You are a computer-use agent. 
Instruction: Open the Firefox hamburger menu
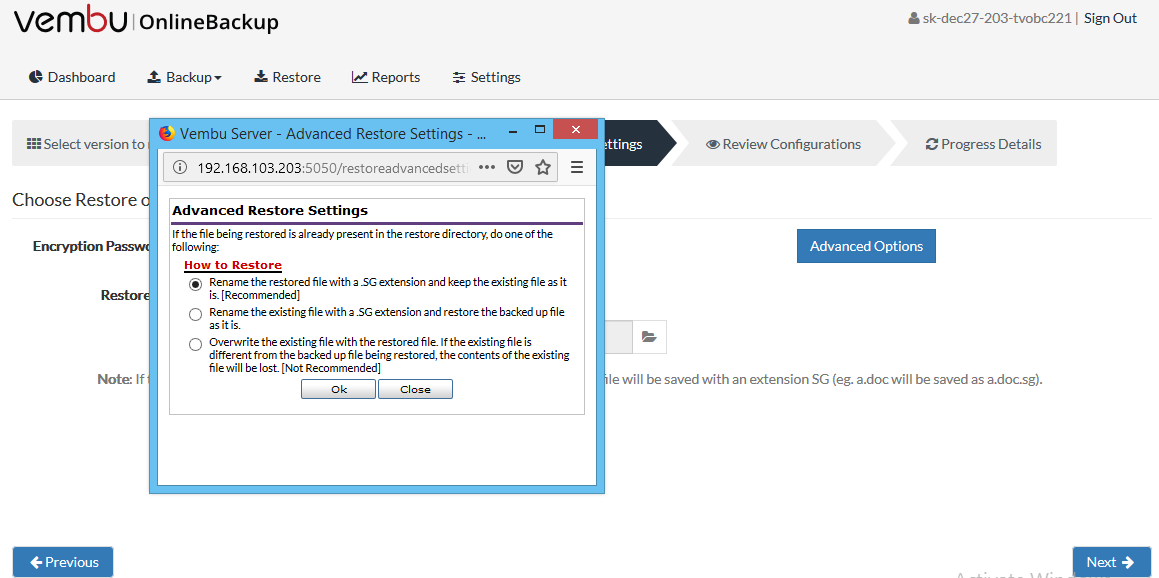(x=577, y=167)
